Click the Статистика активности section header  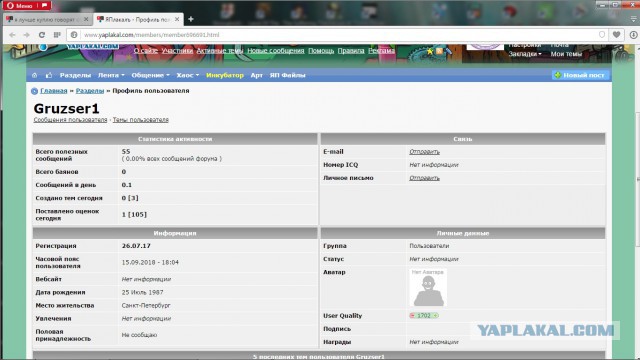175,139
